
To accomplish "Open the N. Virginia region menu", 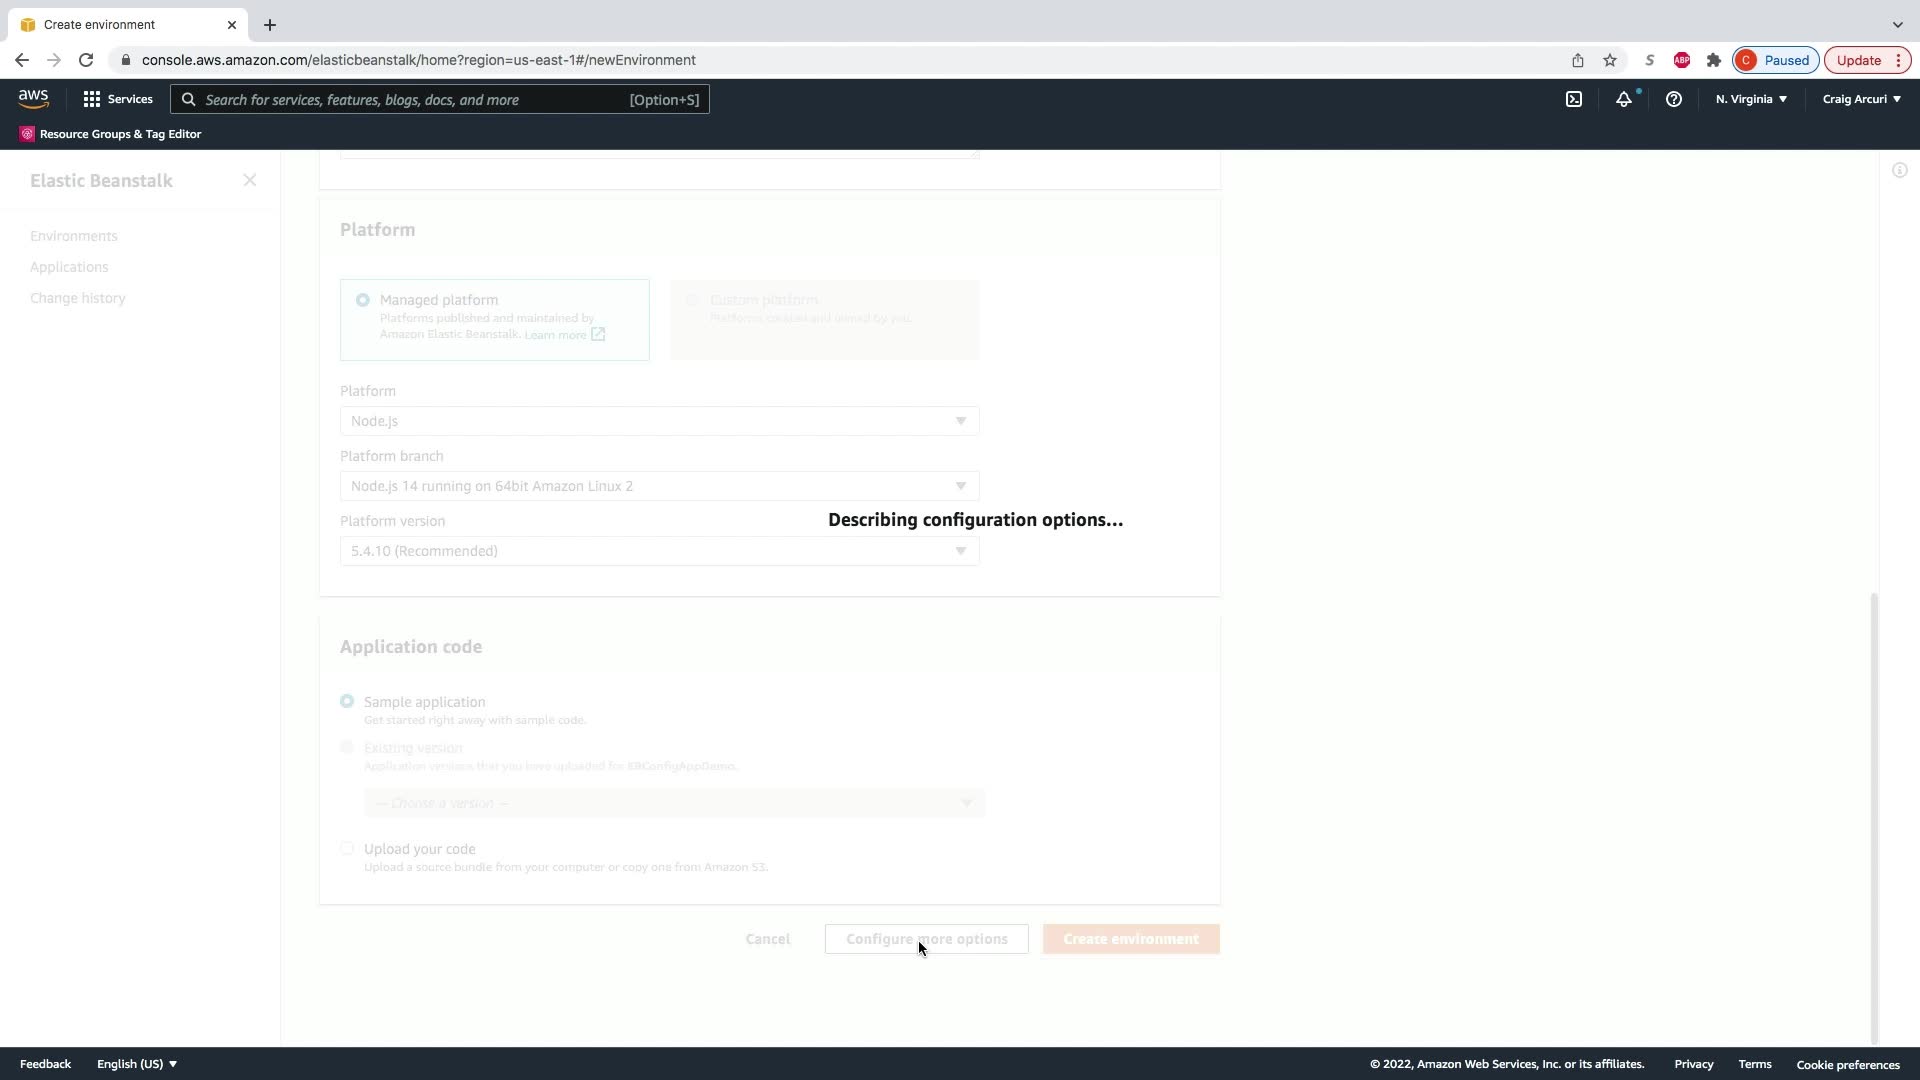I will [1751, 99].
